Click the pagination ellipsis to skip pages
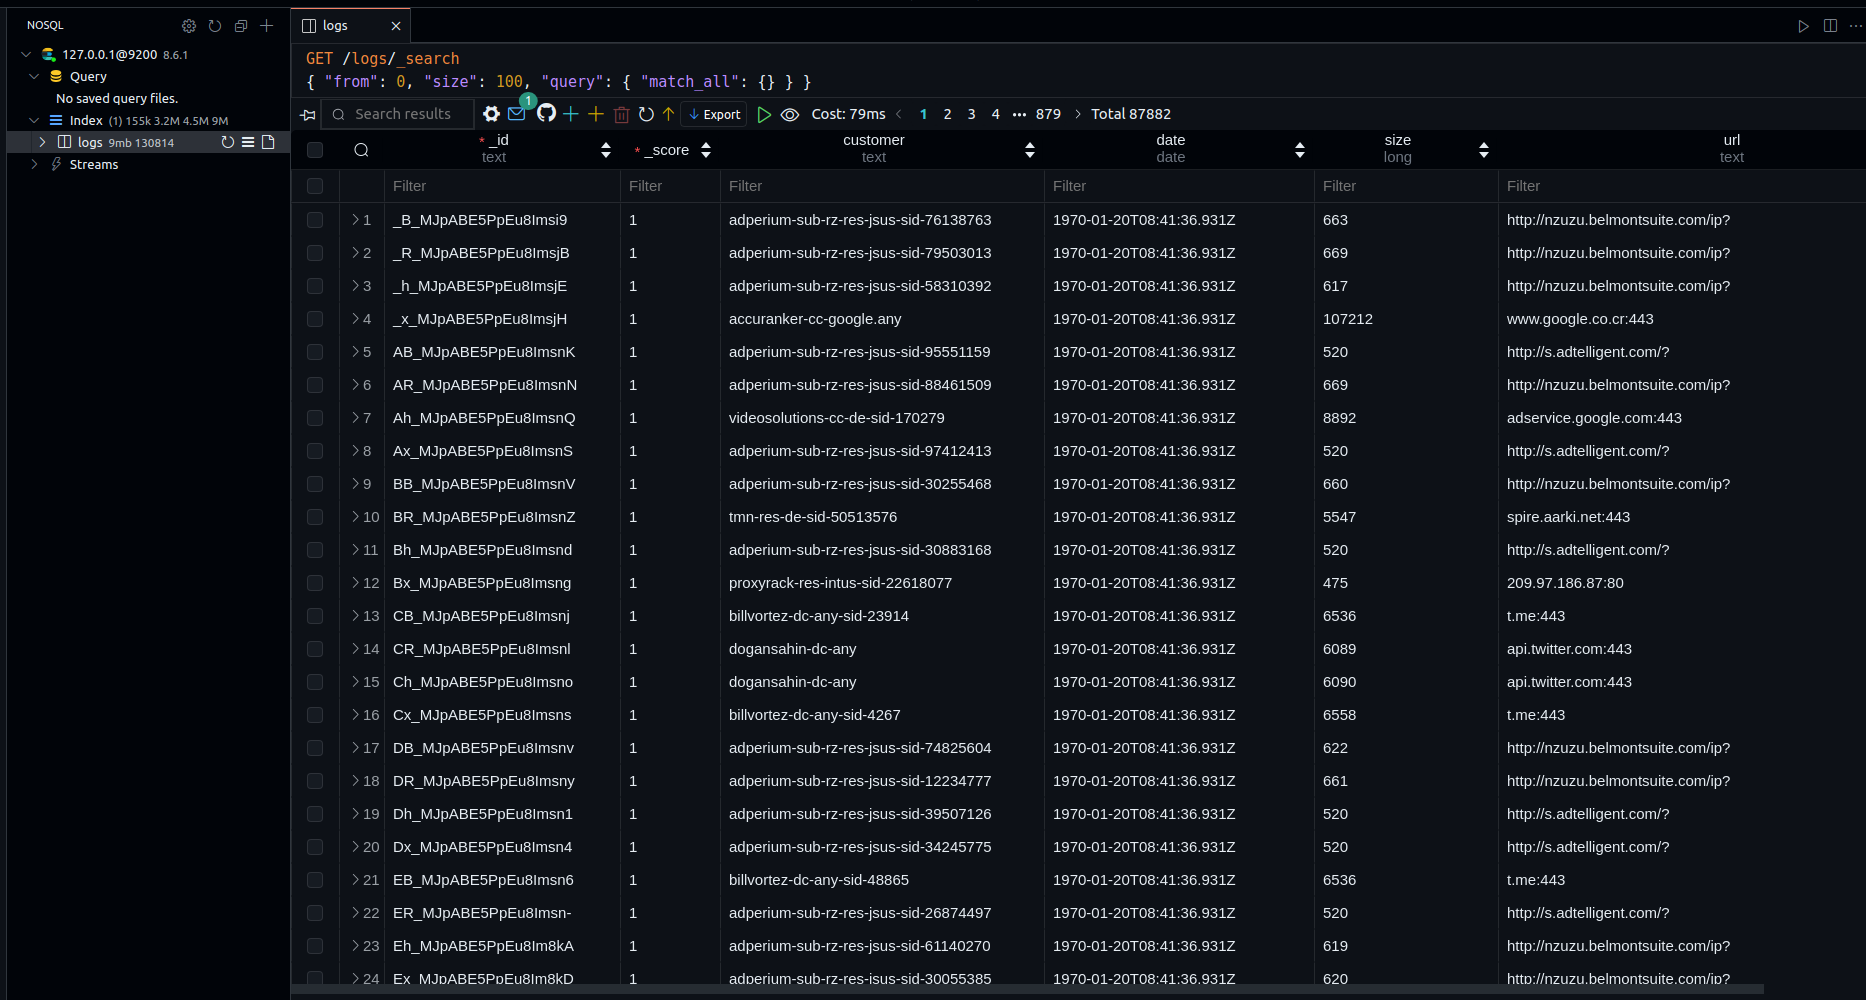This screenshot has width=1866, height=1000. (1019, 114)
